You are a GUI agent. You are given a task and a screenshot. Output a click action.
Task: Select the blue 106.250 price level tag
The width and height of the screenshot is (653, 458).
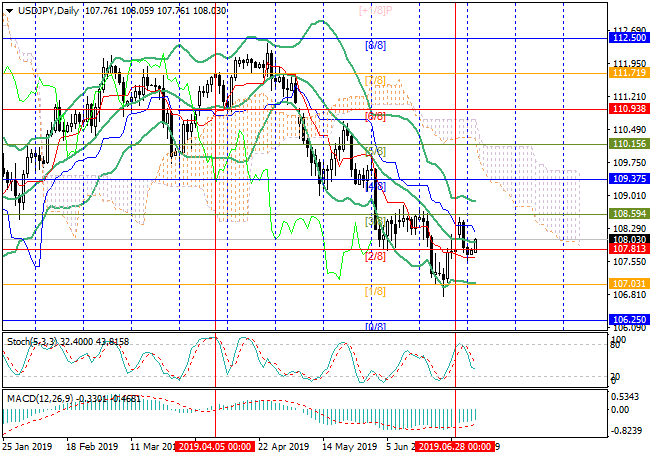click(628, 320)
